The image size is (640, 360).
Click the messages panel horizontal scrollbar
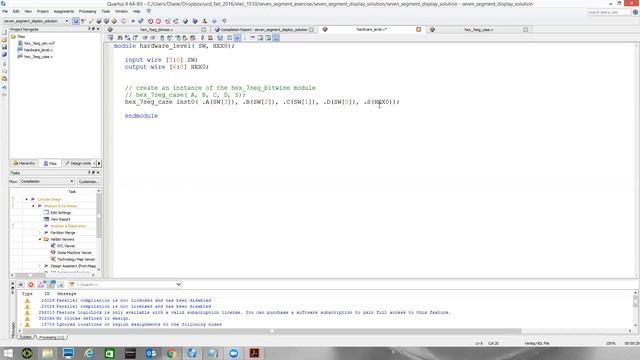271,331
